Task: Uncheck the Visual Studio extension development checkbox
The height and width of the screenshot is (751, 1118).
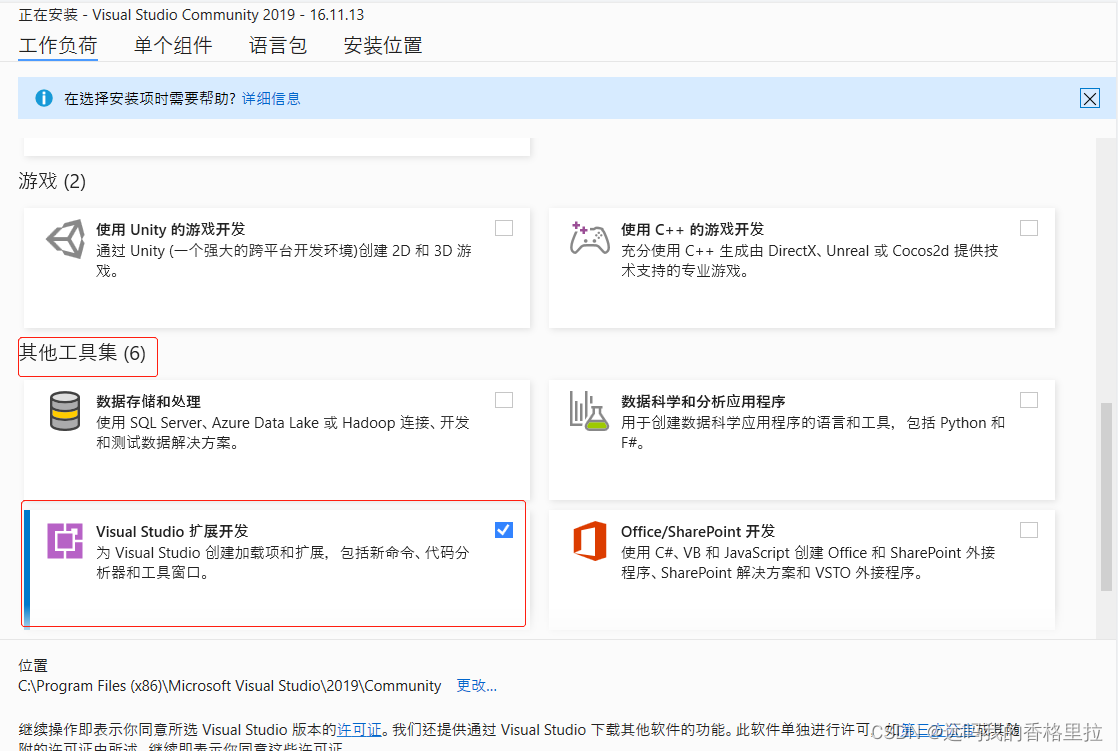Action: point(504,530)
